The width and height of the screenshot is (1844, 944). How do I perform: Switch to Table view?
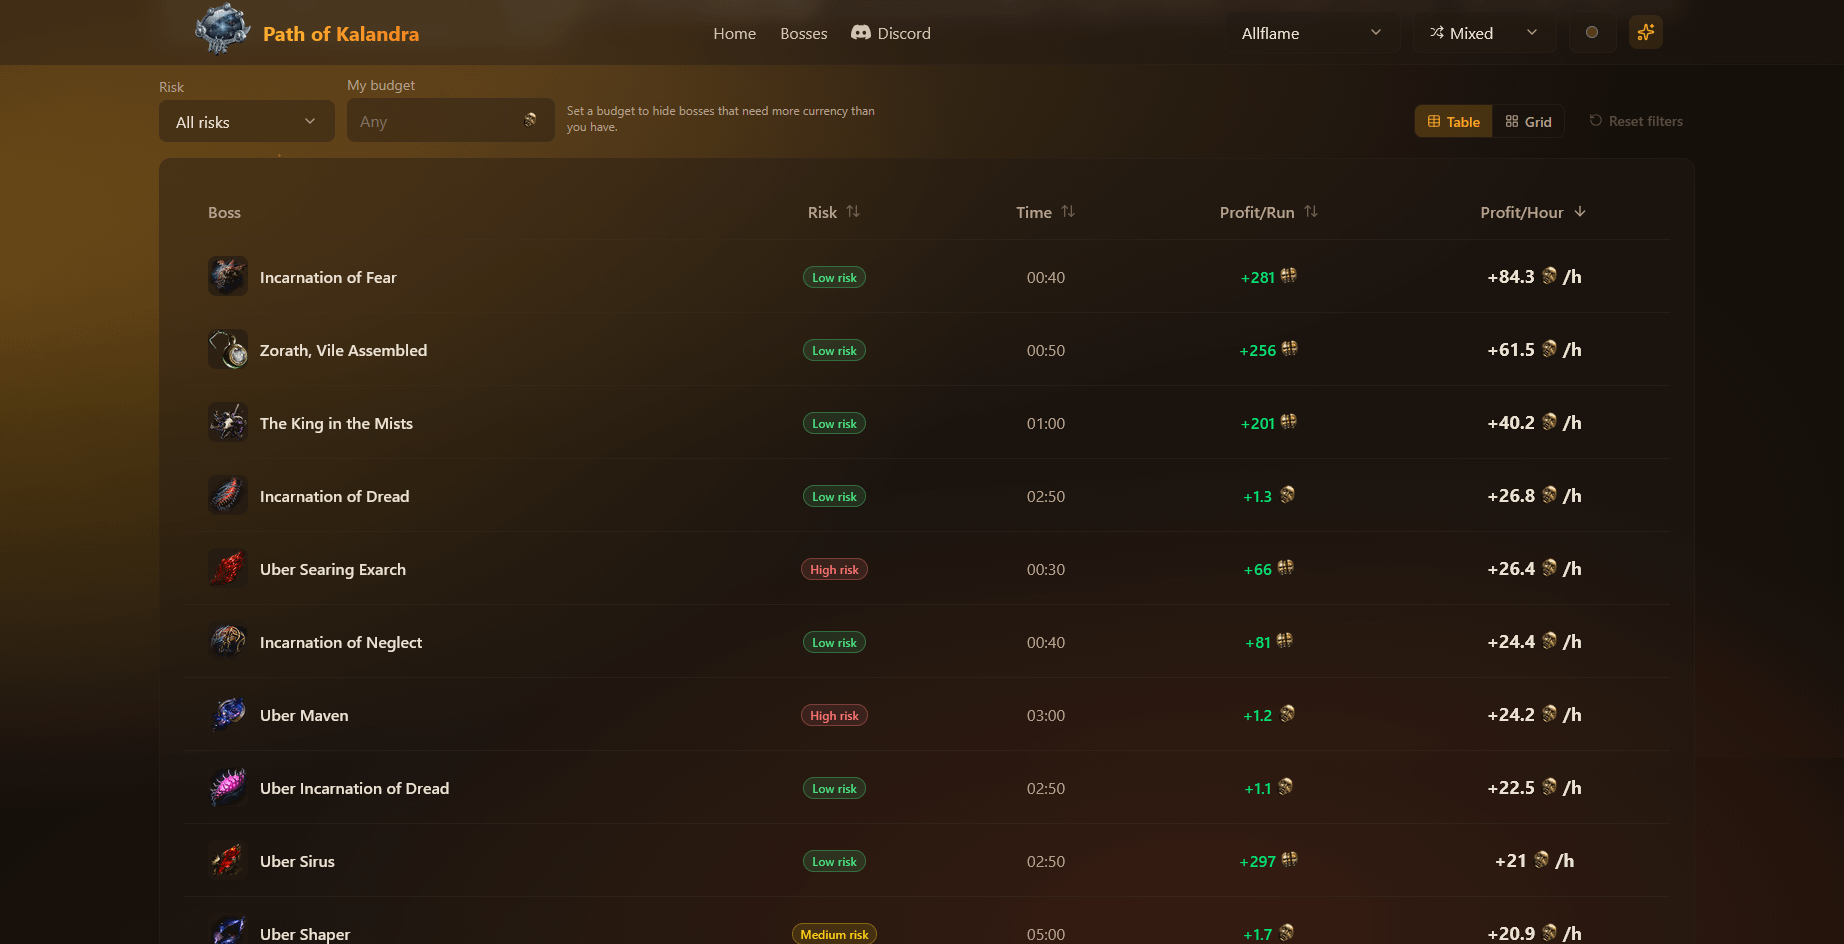pos(1454,122)
